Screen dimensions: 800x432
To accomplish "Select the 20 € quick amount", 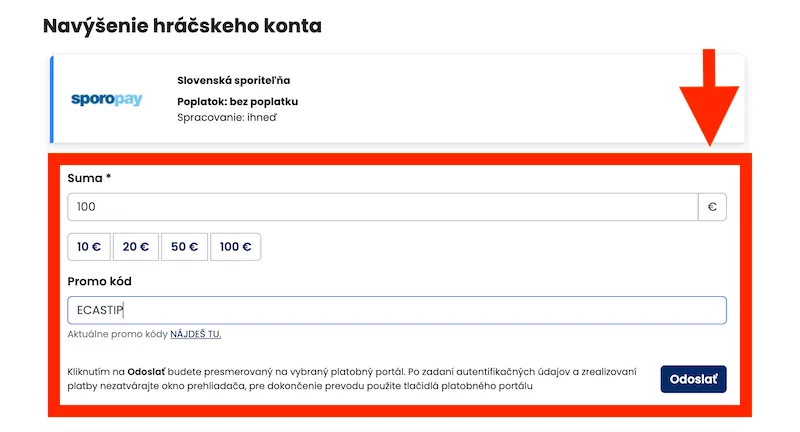I will pos(136,247).
